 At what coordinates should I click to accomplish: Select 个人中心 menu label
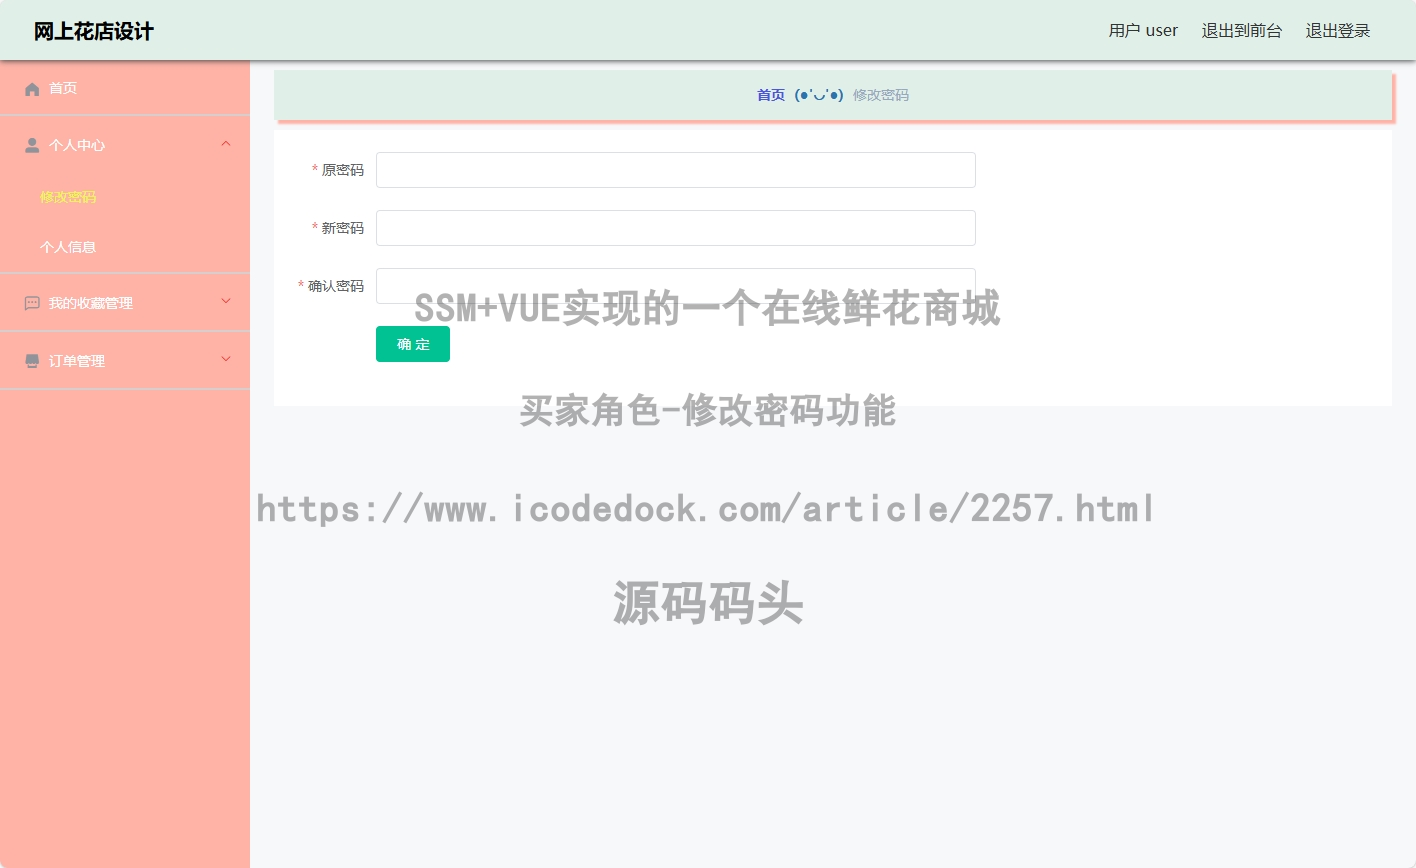click(x=77, y=146)
